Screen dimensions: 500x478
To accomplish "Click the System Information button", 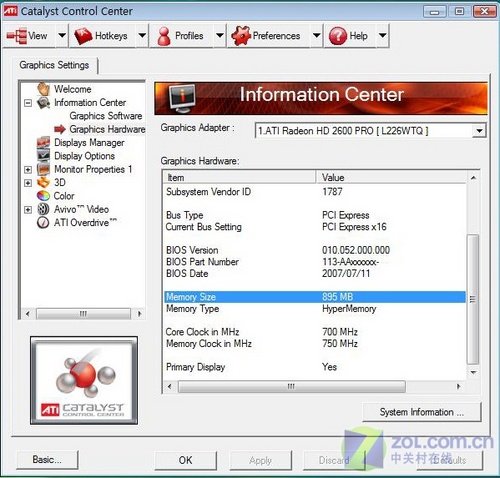I will [x=422, y=412].
